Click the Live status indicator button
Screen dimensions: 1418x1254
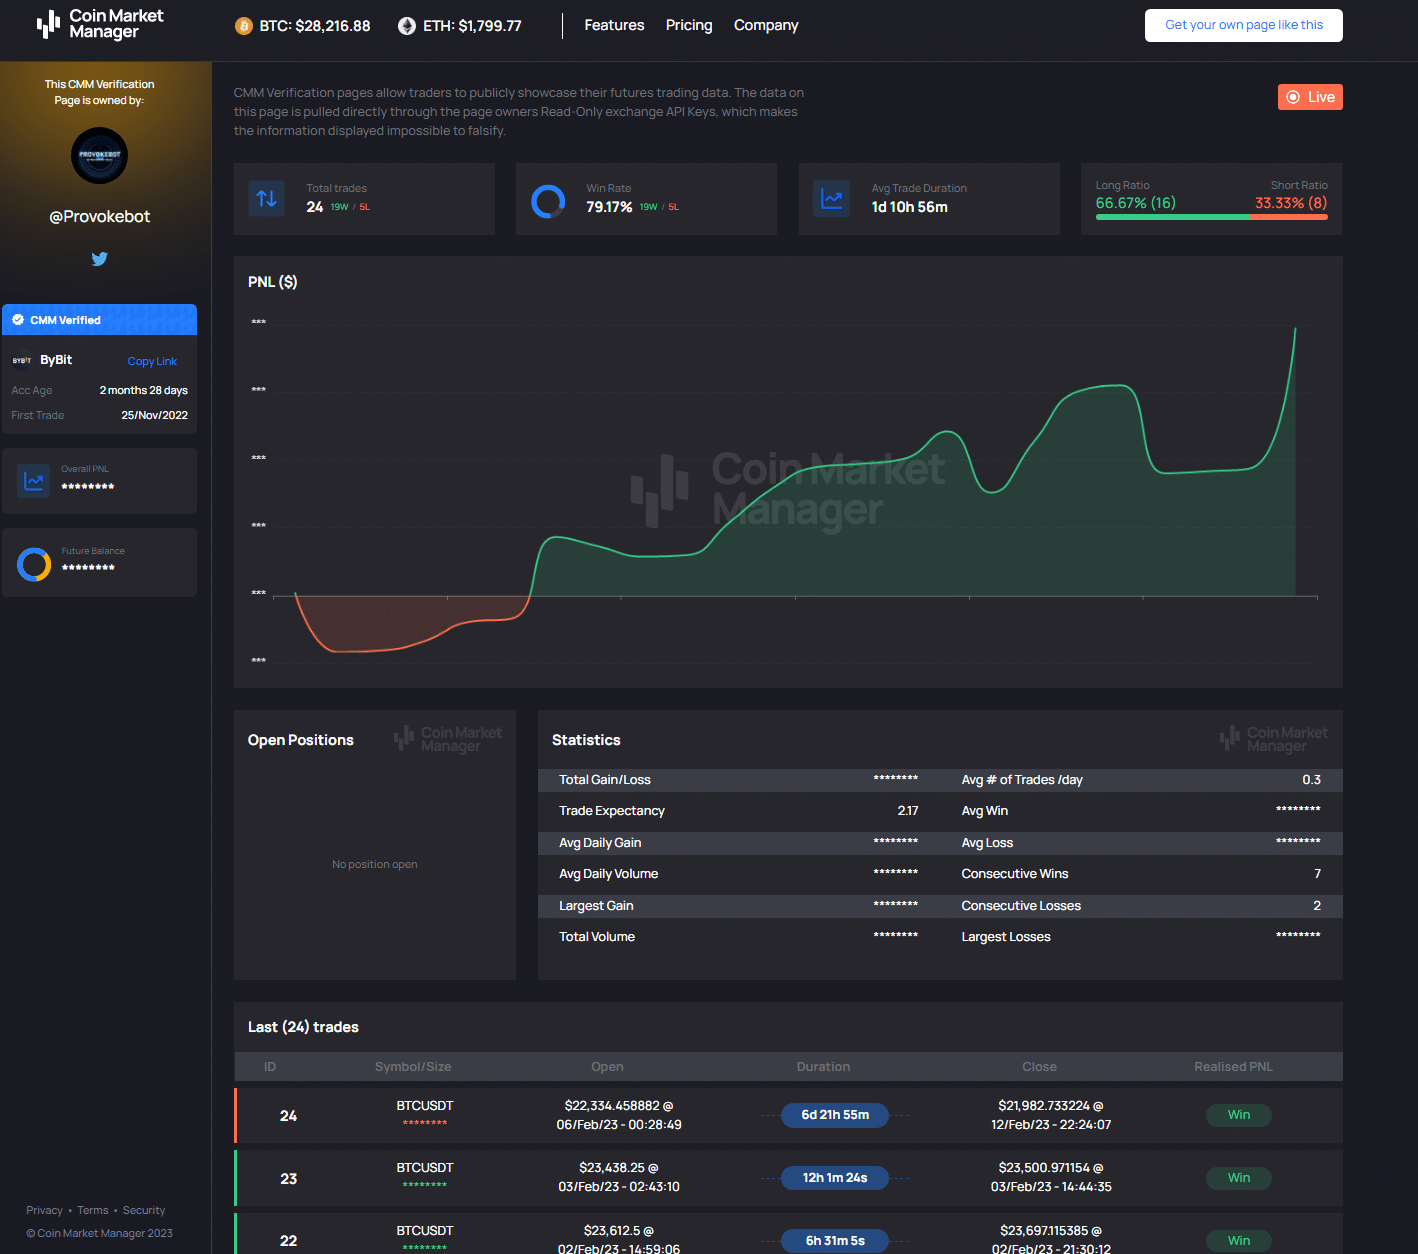click(1310, 97)
